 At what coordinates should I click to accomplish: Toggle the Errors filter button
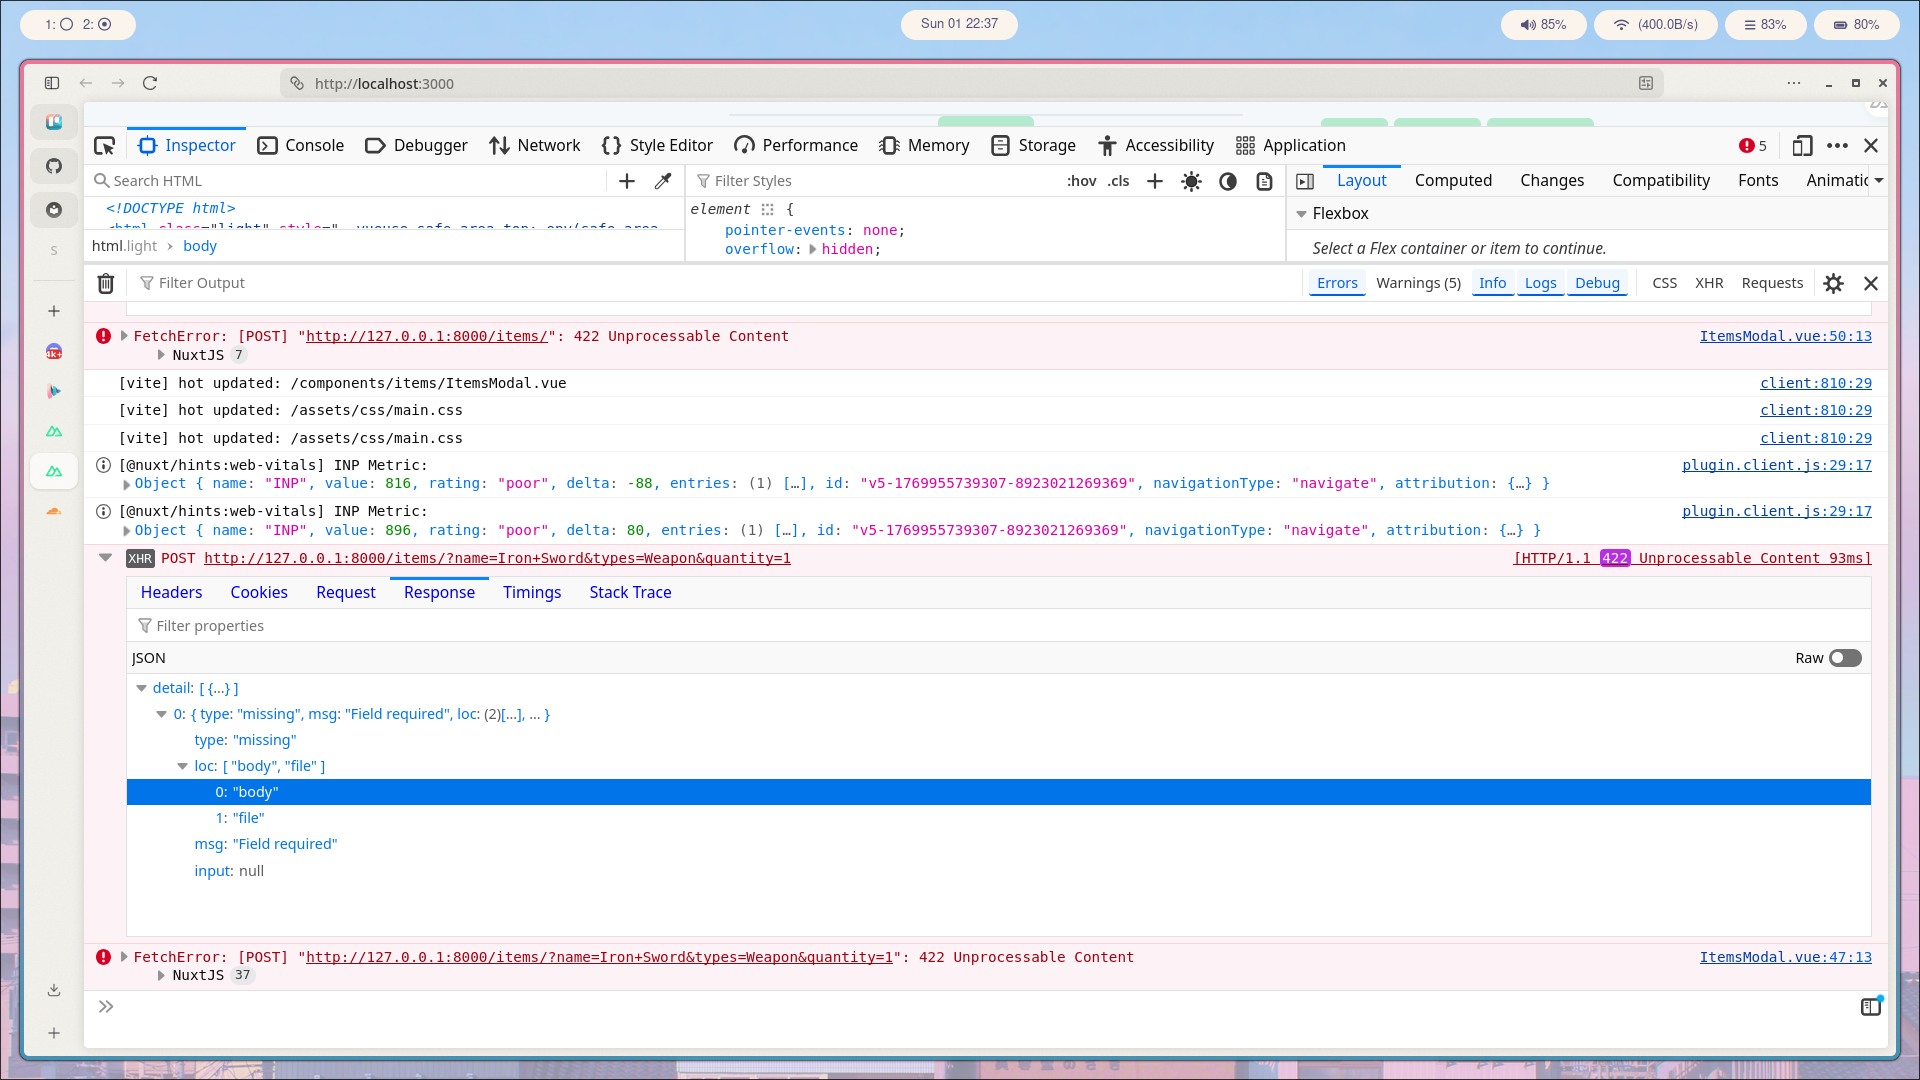click(x=1337, y=284)
